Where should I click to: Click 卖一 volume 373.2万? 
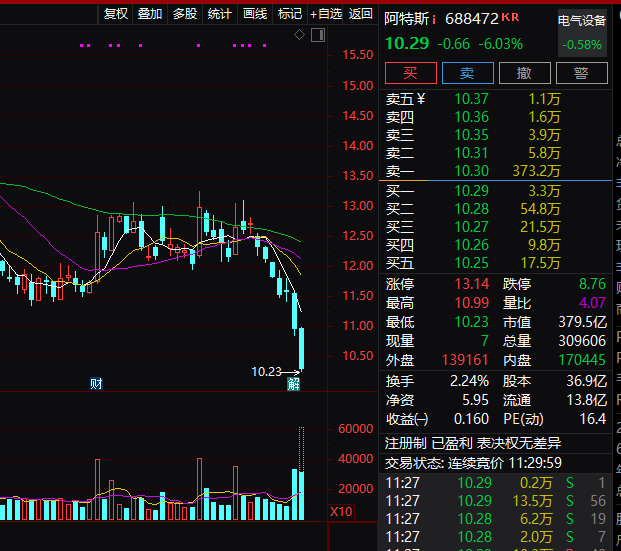[x=536, y=171]
